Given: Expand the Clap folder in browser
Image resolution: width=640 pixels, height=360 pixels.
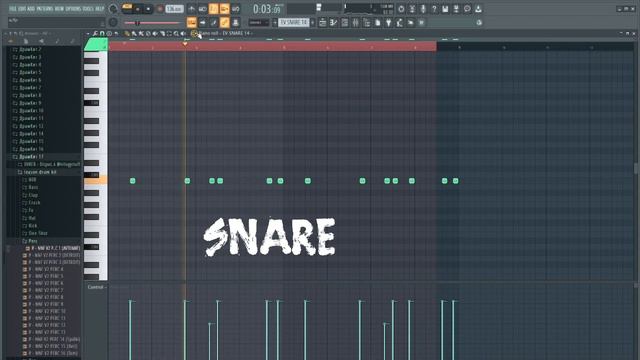Looking at the screenshot, I should [x=30, y=195].
